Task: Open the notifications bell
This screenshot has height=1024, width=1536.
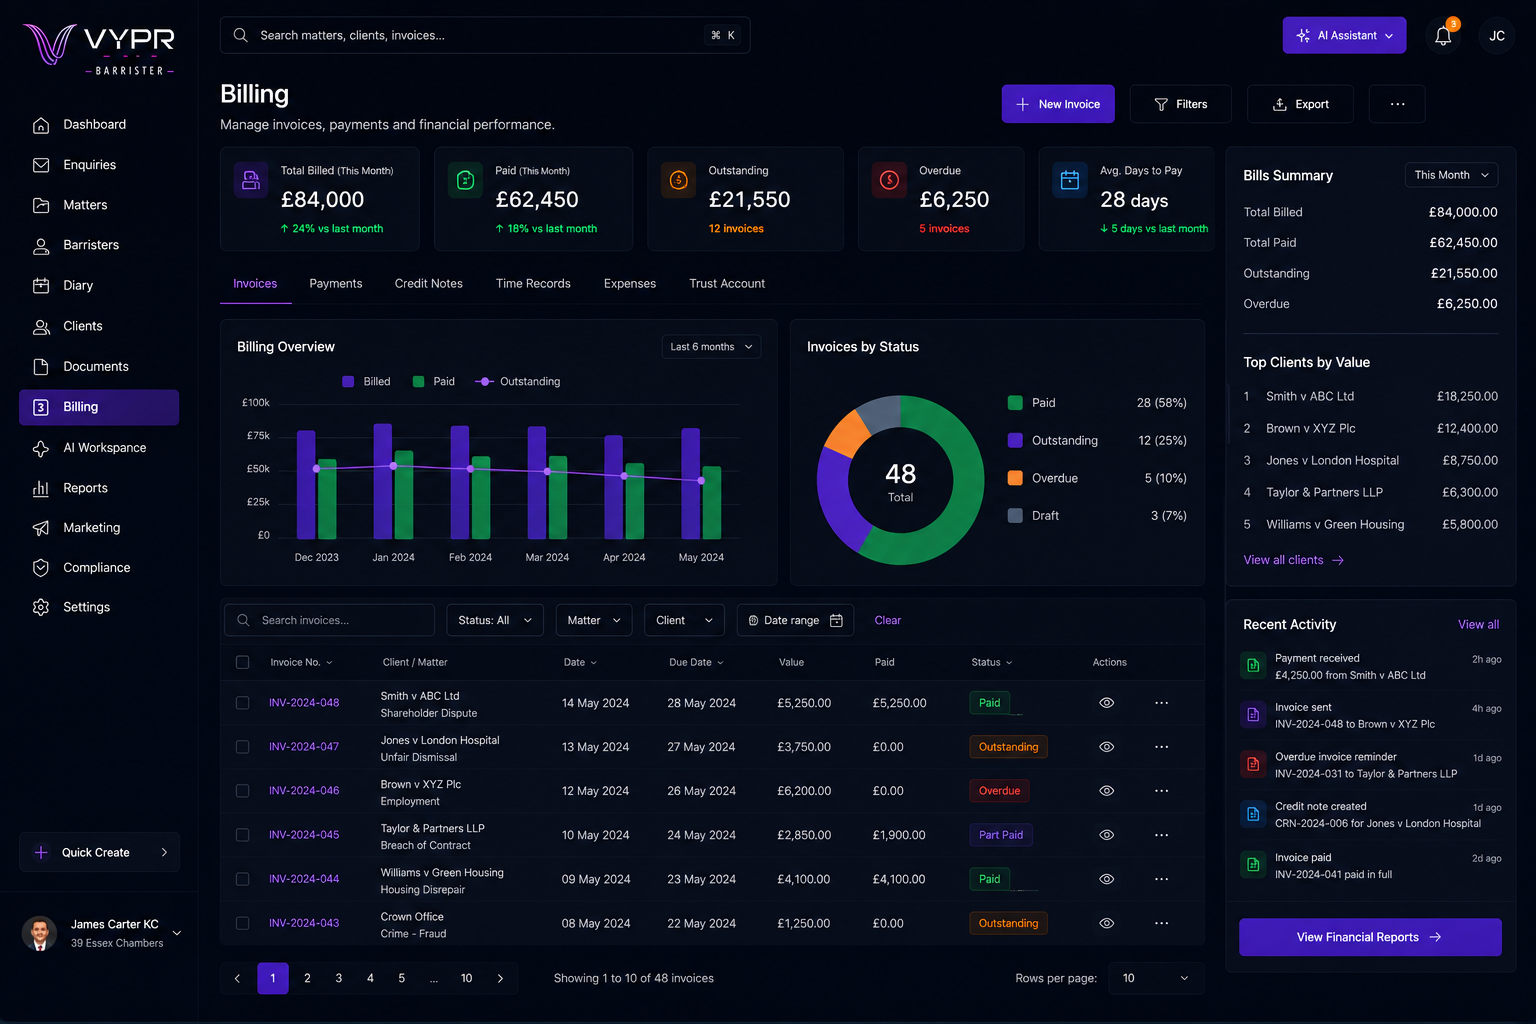Action: pyautogui.click(x=1443, y=36)
